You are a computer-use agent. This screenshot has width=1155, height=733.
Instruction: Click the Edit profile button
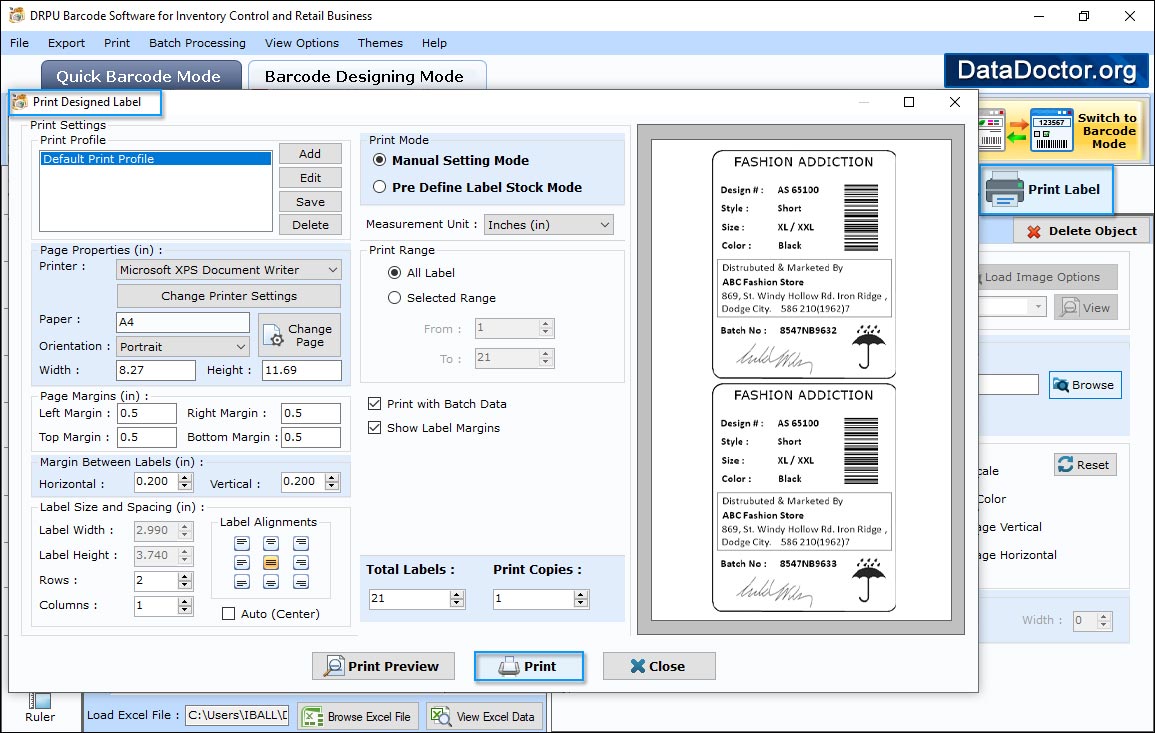(310, 178)
